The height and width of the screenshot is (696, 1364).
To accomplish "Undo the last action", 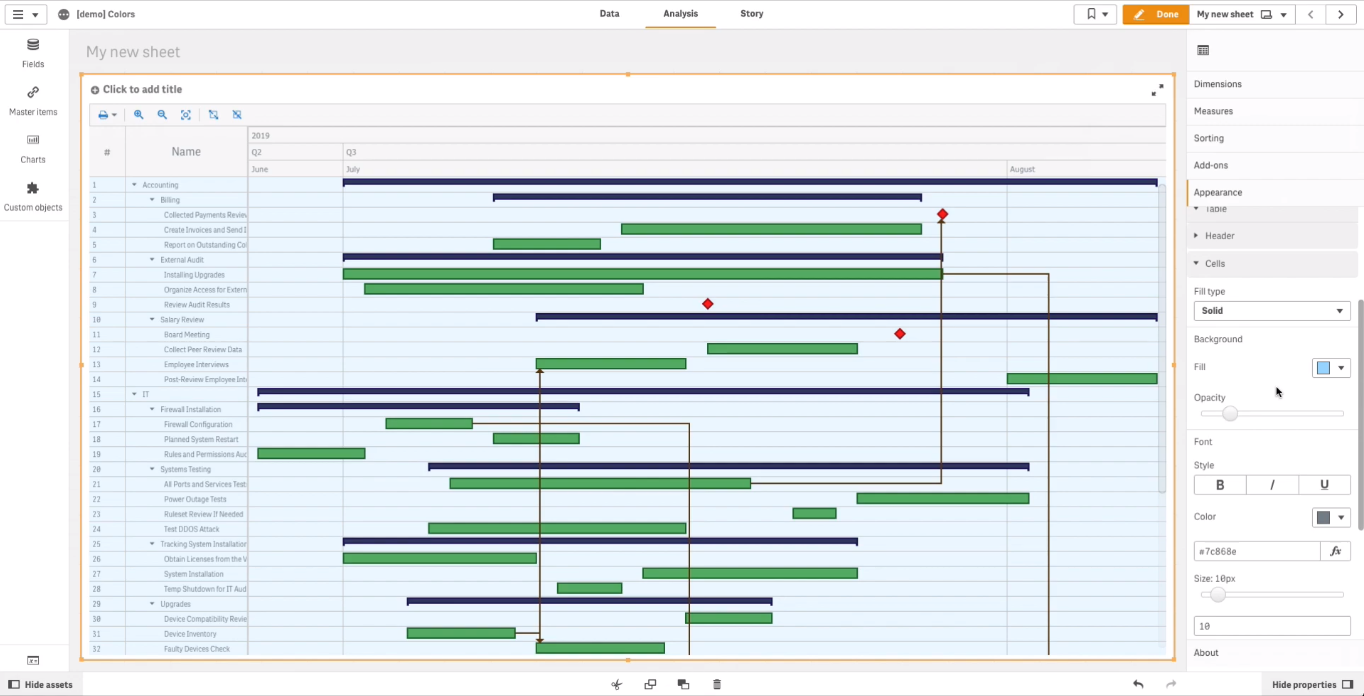I will coord(1138,685).
